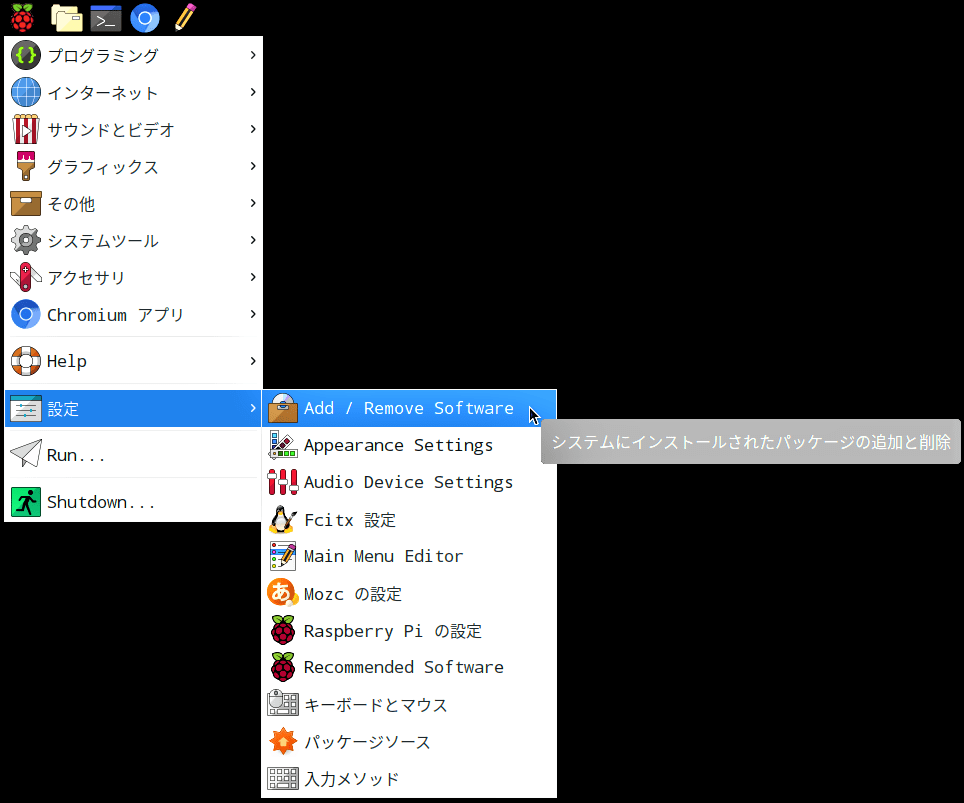
Task: Click the Chromium アプリ icon
Action: (26, 314)
